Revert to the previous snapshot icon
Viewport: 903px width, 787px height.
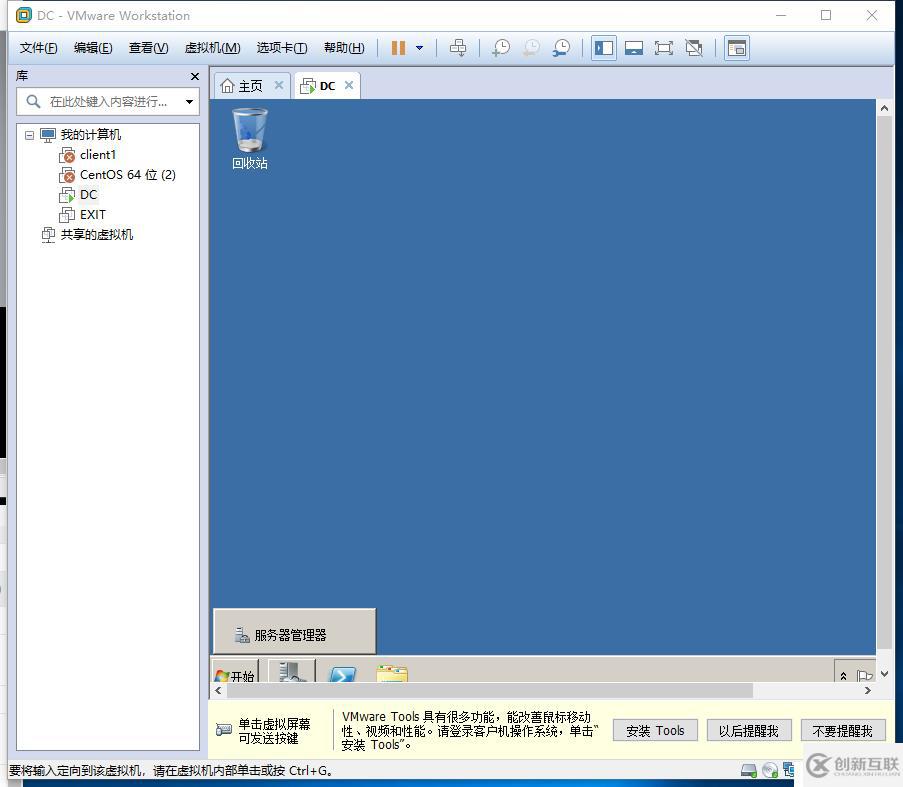(x=531, y=48)
